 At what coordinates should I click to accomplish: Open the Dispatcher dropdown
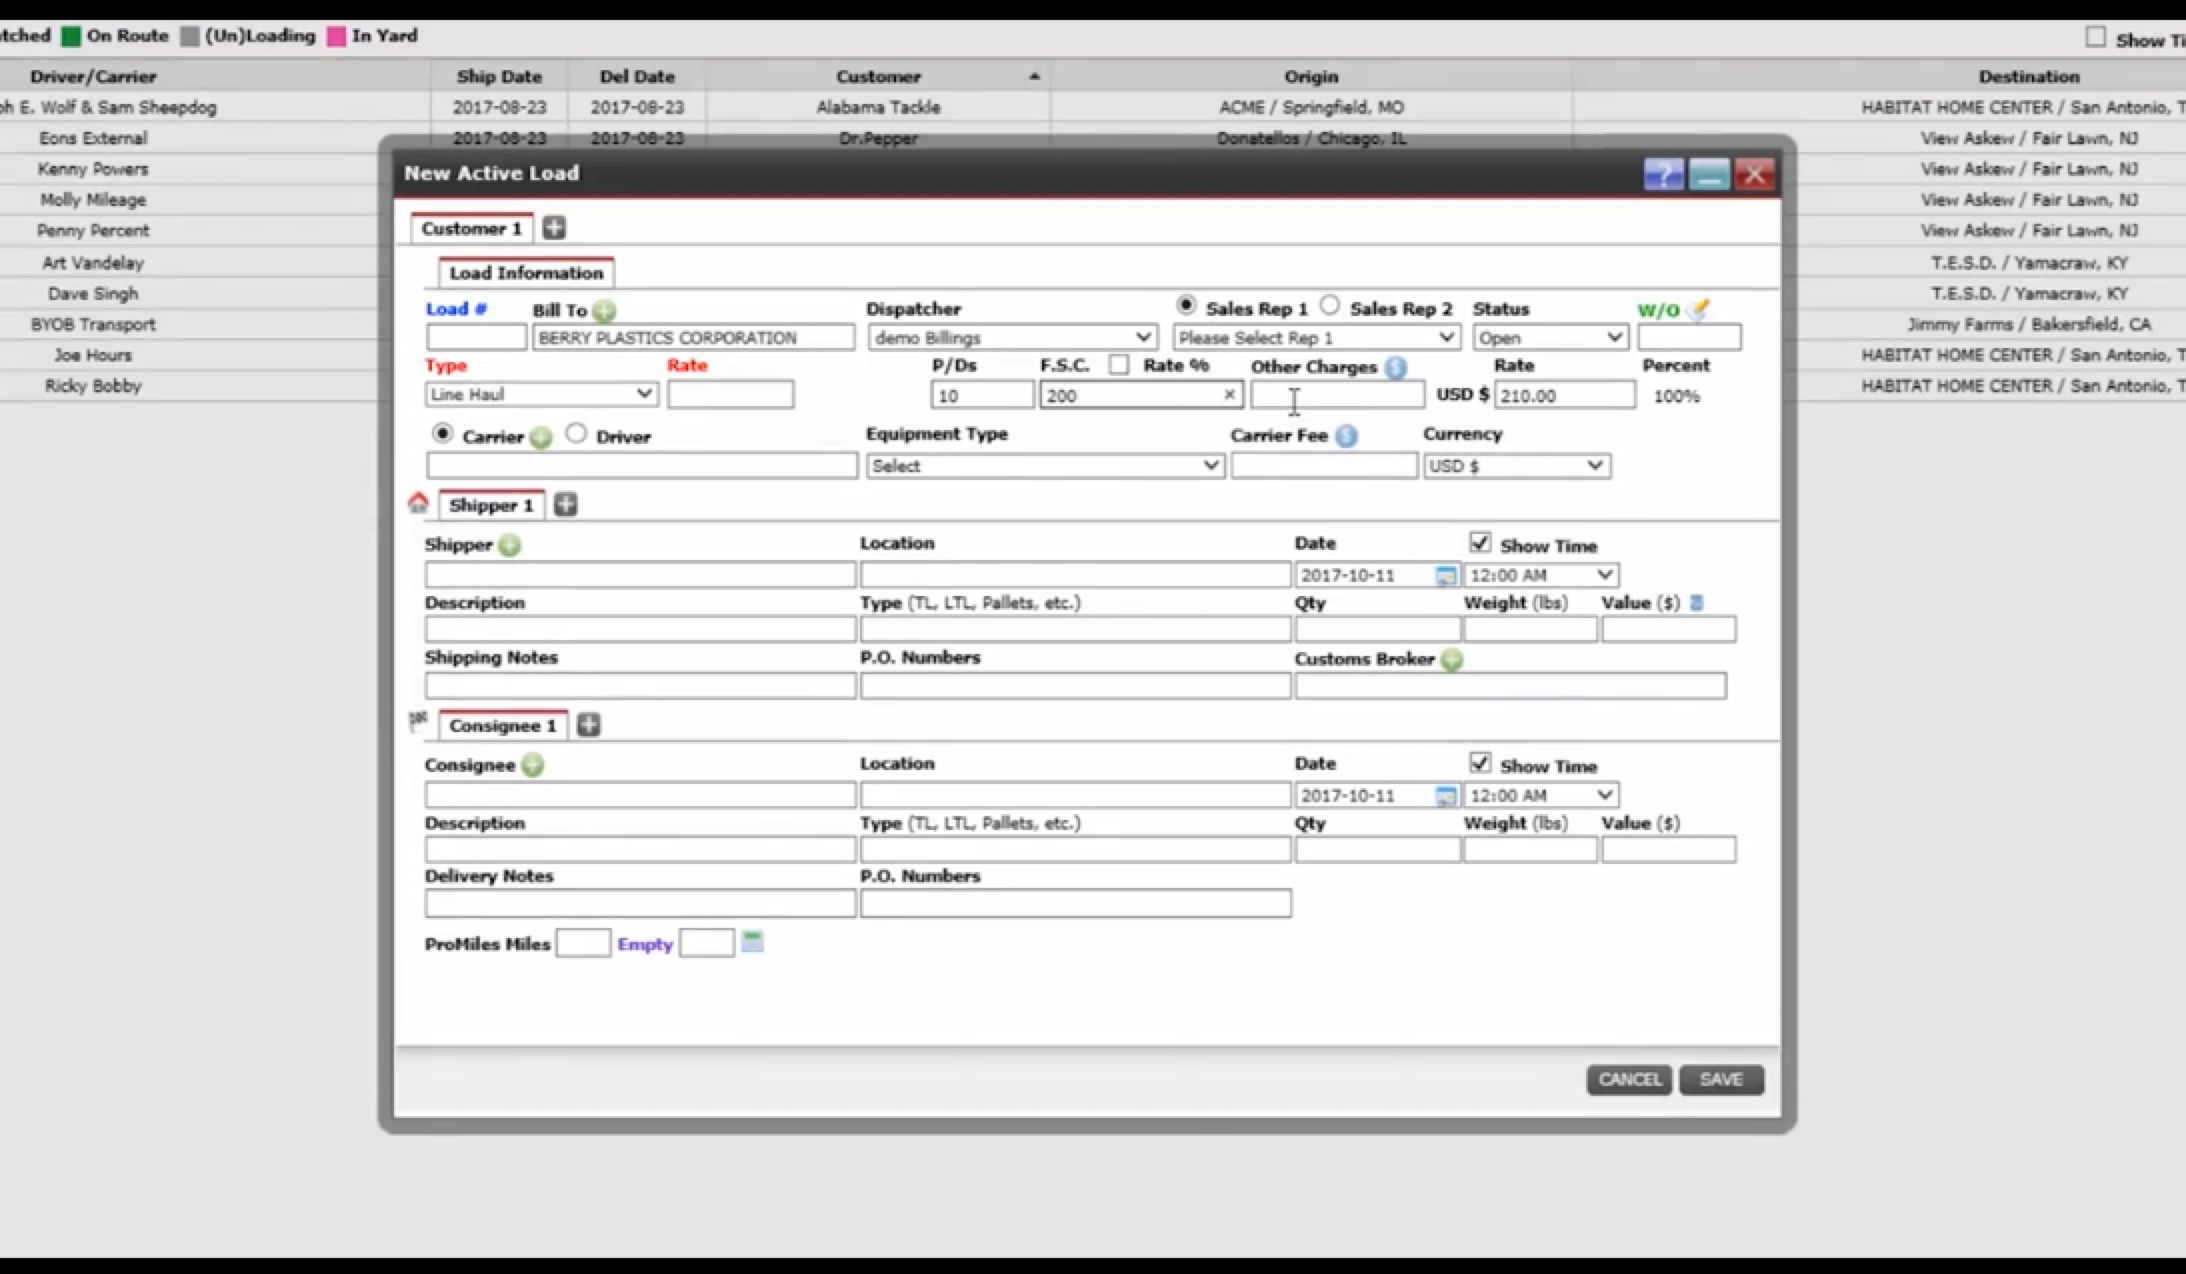click(x=1011, y=338)
